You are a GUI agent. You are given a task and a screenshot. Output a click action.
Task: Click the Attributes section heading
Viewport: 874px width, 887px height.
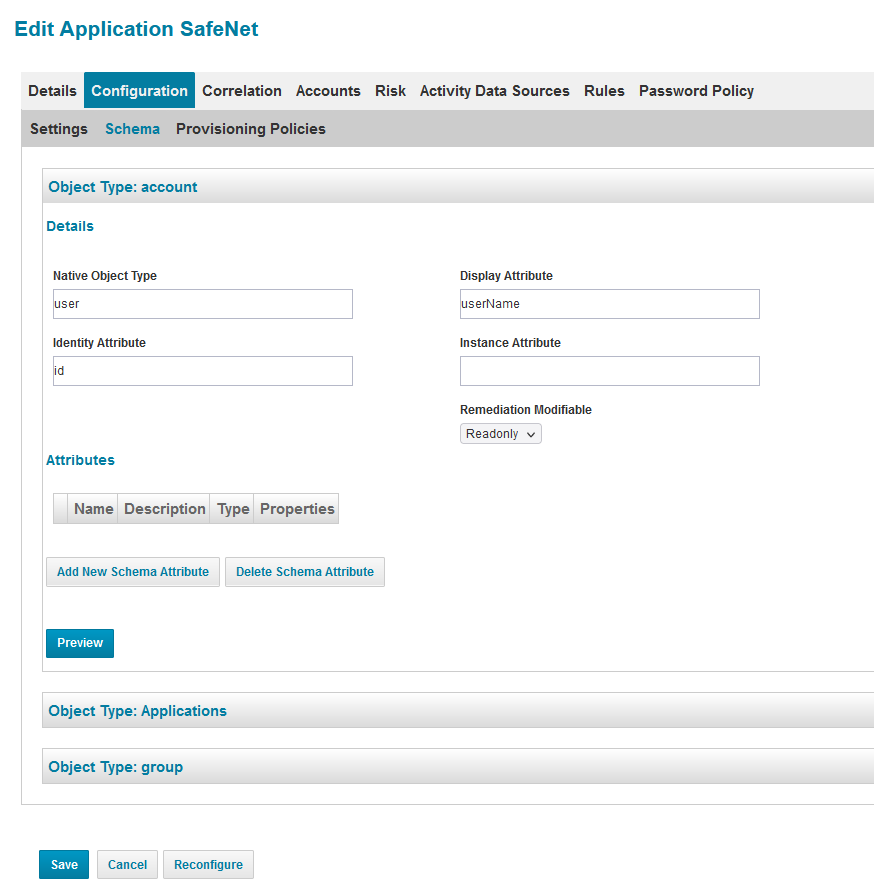pyautogui.click(x=80, y=460)
